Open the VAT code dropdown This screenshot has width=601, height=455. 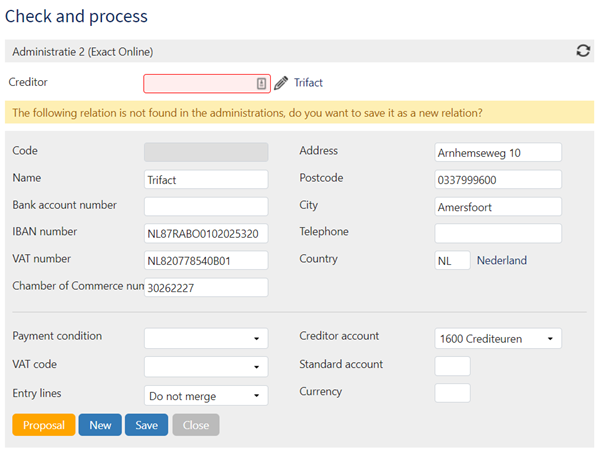click(206, 367)
